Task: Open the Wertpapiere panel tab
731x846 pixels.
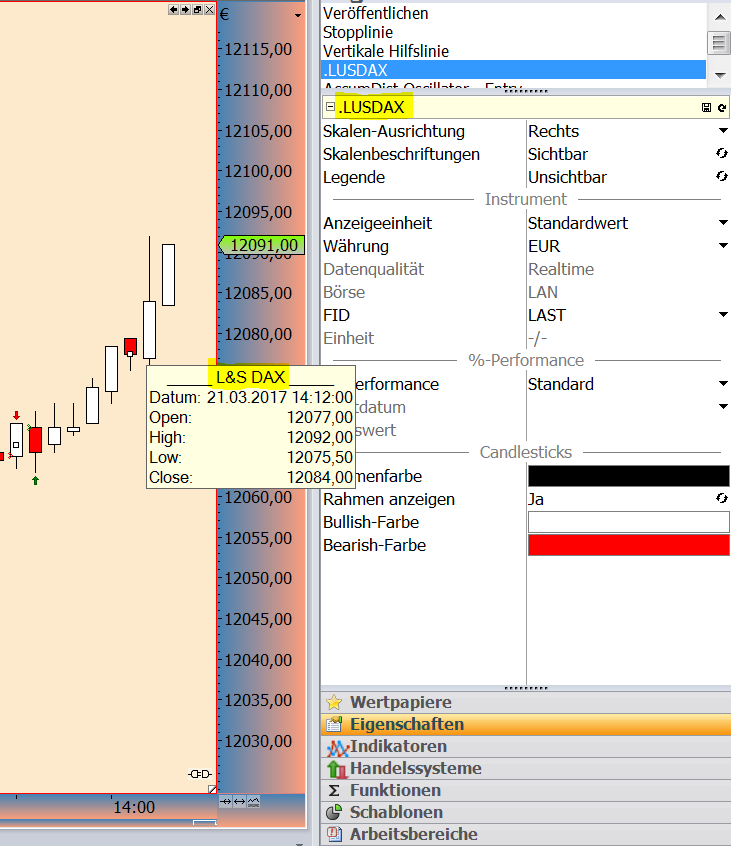Action: 526,702
